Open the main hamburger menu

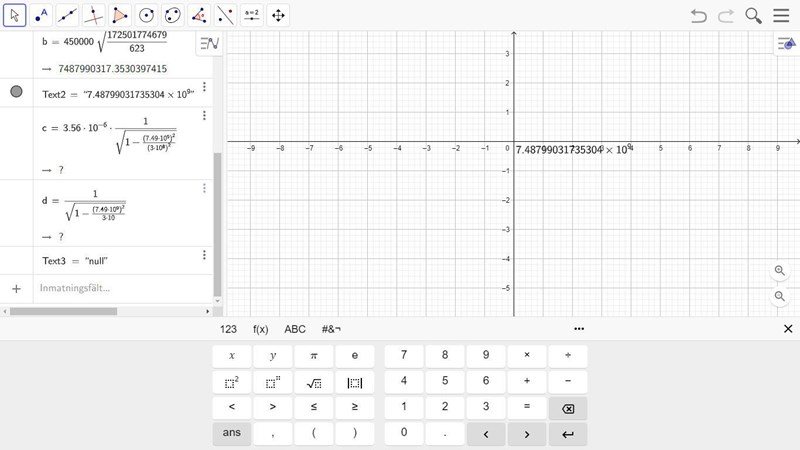781,15
